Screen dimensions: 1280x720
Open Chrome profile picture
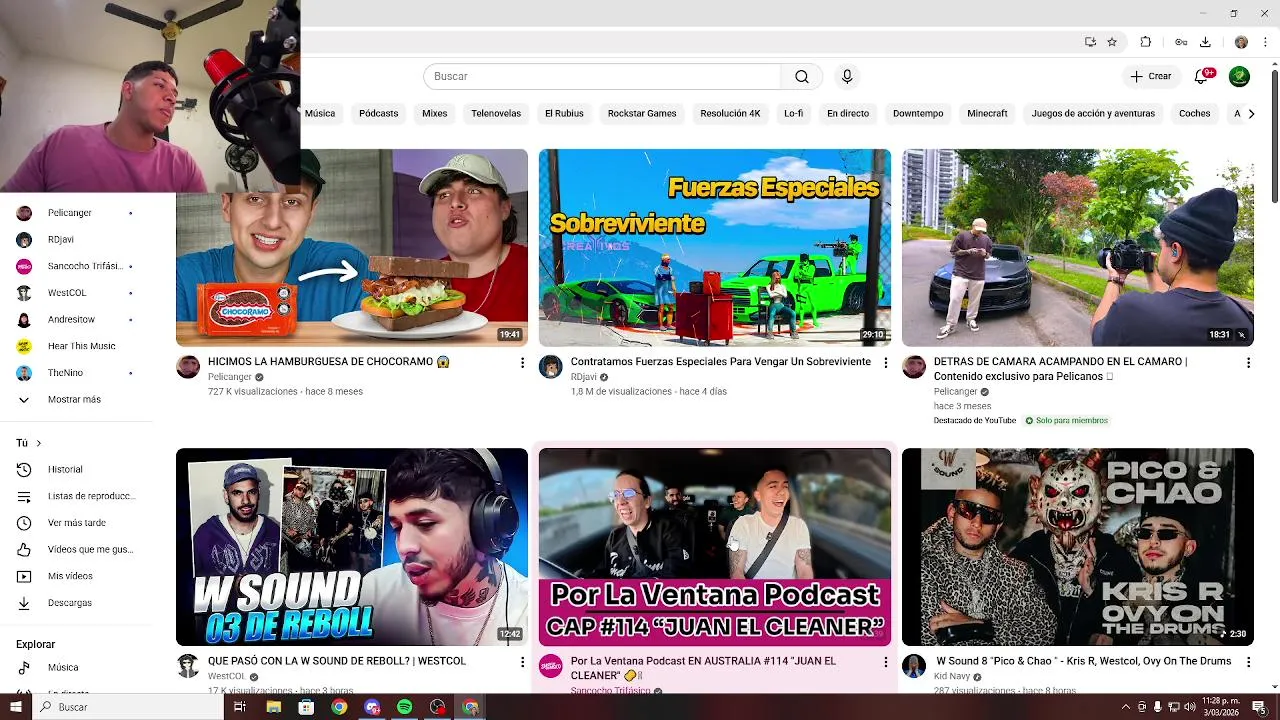pos(1241,42)
